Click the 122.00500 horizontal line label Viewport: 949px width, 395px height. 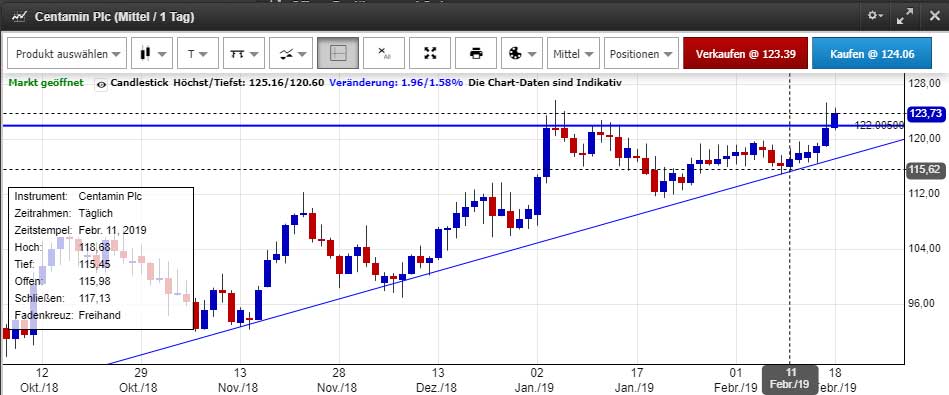click(x=879, y=125)
